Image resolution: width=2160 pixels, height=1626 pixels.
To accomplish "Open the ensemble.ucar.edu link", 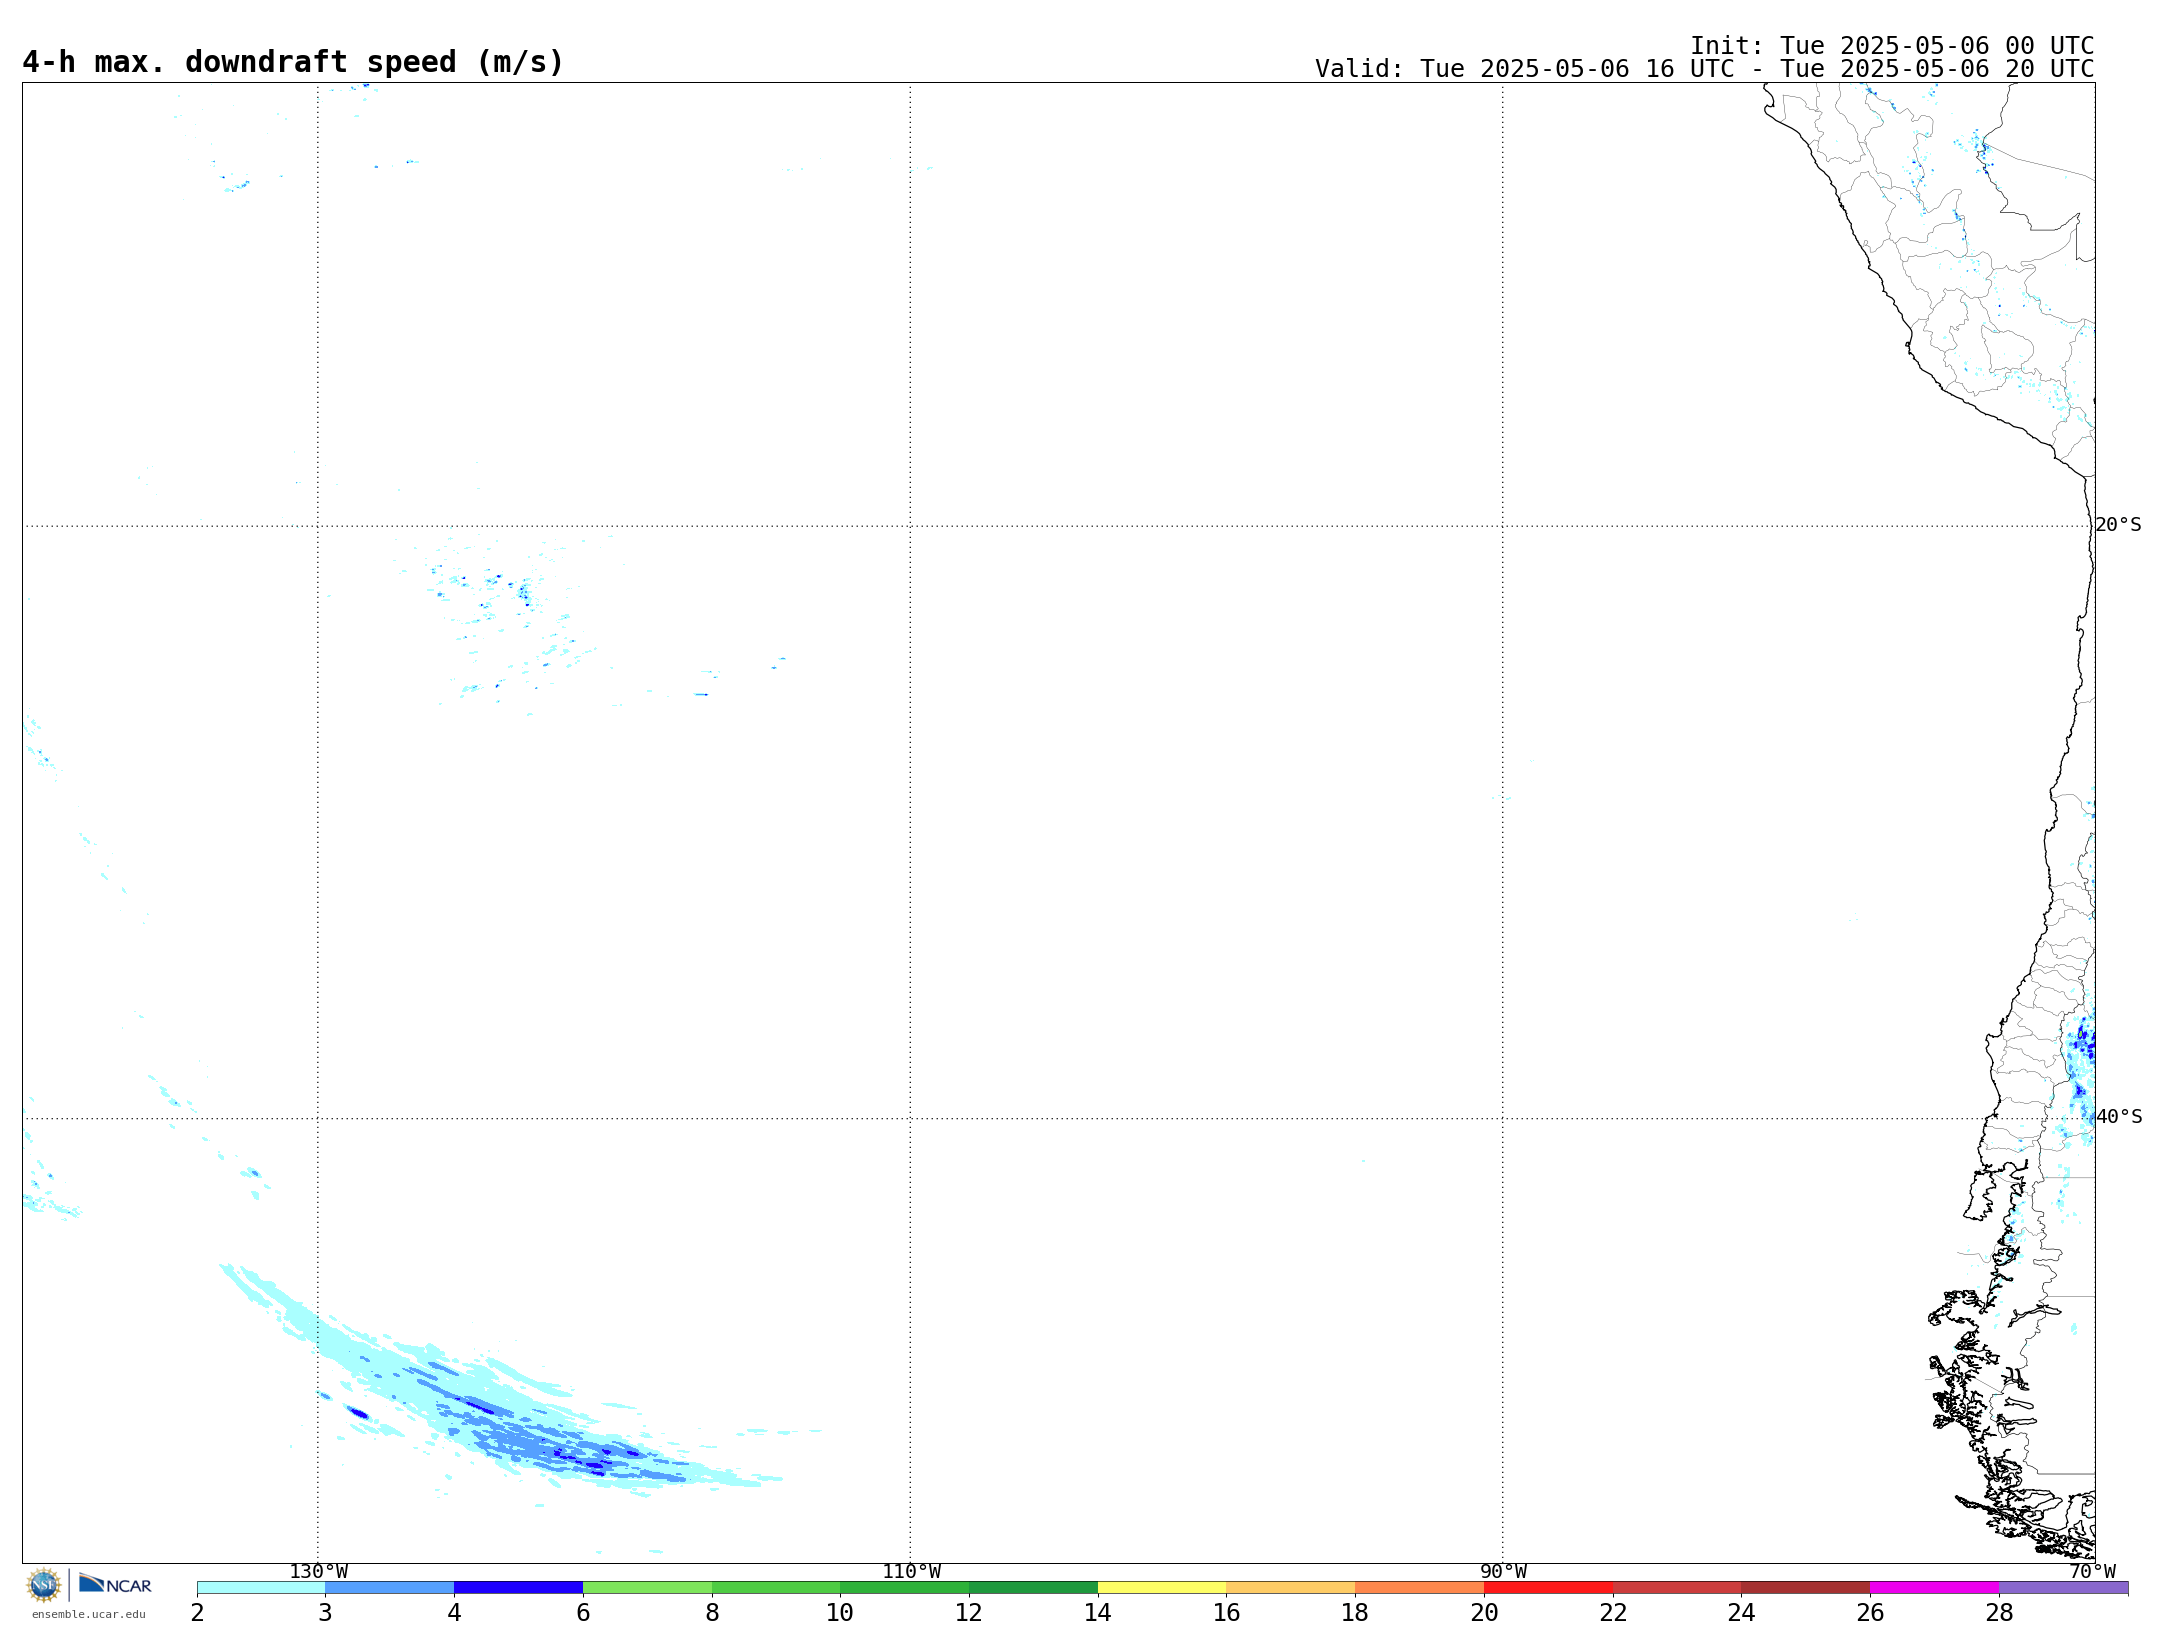I will pos(89,1614).
